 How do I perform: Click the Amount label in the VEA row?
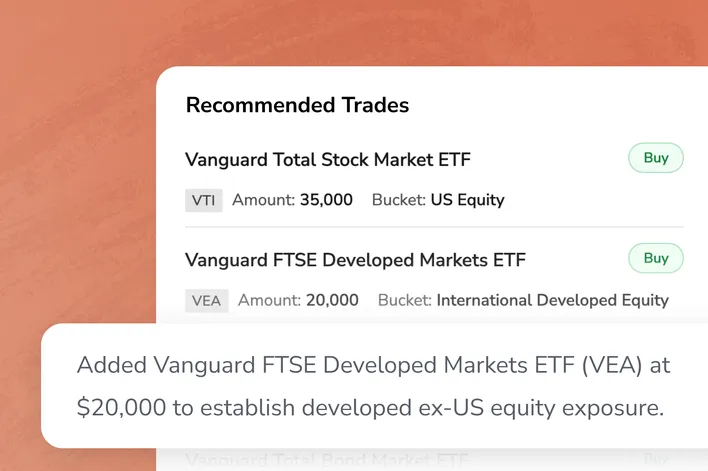coord(270,300)
